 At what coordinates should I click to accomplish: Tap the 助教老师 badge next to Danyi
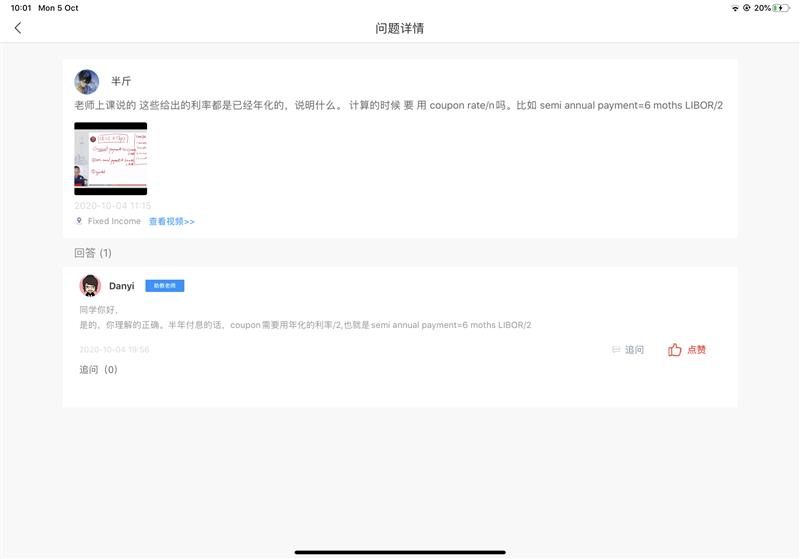[164, 286]
